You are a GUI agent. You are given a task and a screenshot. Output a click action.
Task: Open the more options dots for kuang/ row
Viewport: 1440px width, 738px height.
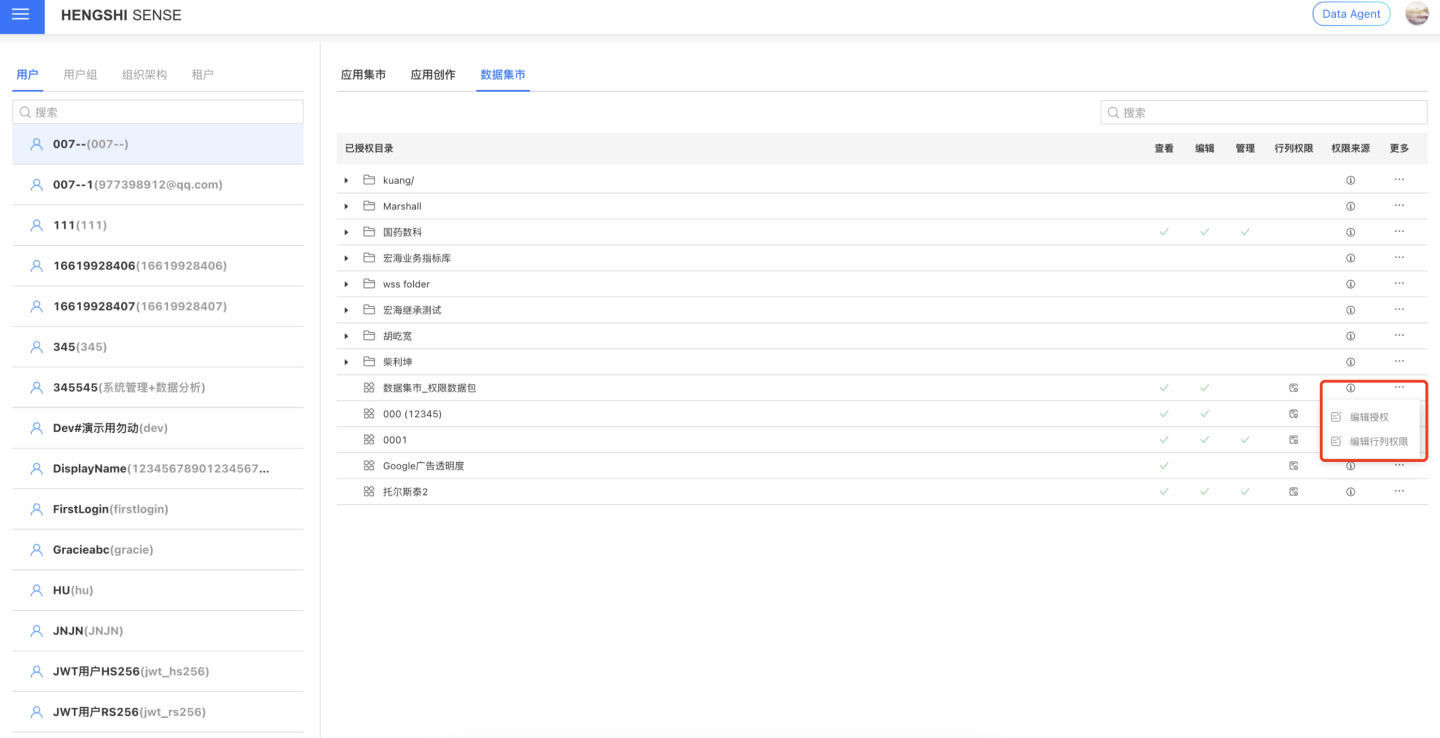tap(1399, 180)
